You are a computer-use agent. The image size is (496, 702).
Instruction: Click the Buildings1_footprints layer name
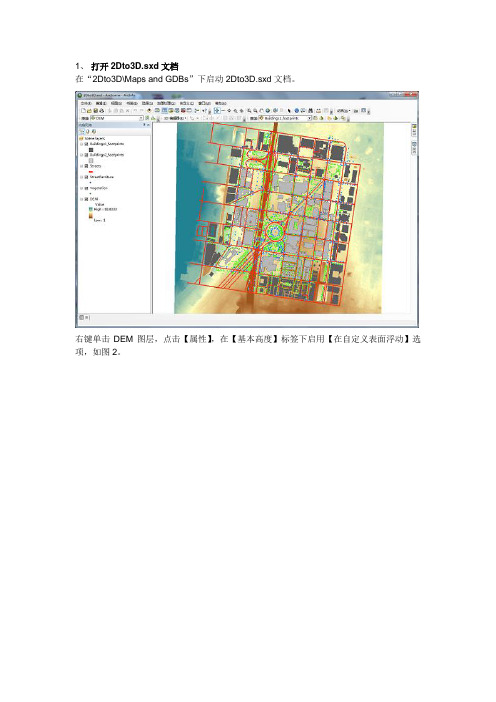(107, 144)
